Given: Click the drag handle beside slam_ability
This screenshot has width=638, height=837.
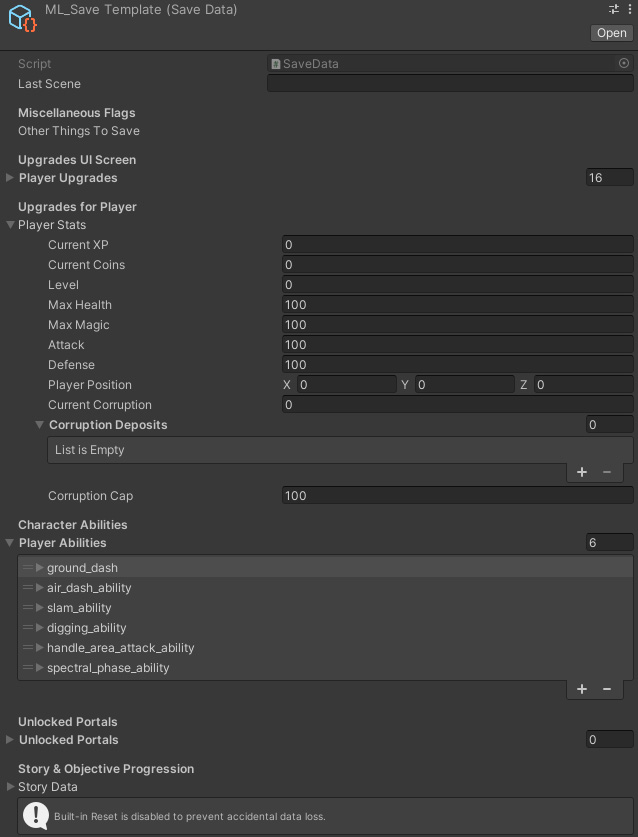Looking at the screenshot, I should [28, 608].
